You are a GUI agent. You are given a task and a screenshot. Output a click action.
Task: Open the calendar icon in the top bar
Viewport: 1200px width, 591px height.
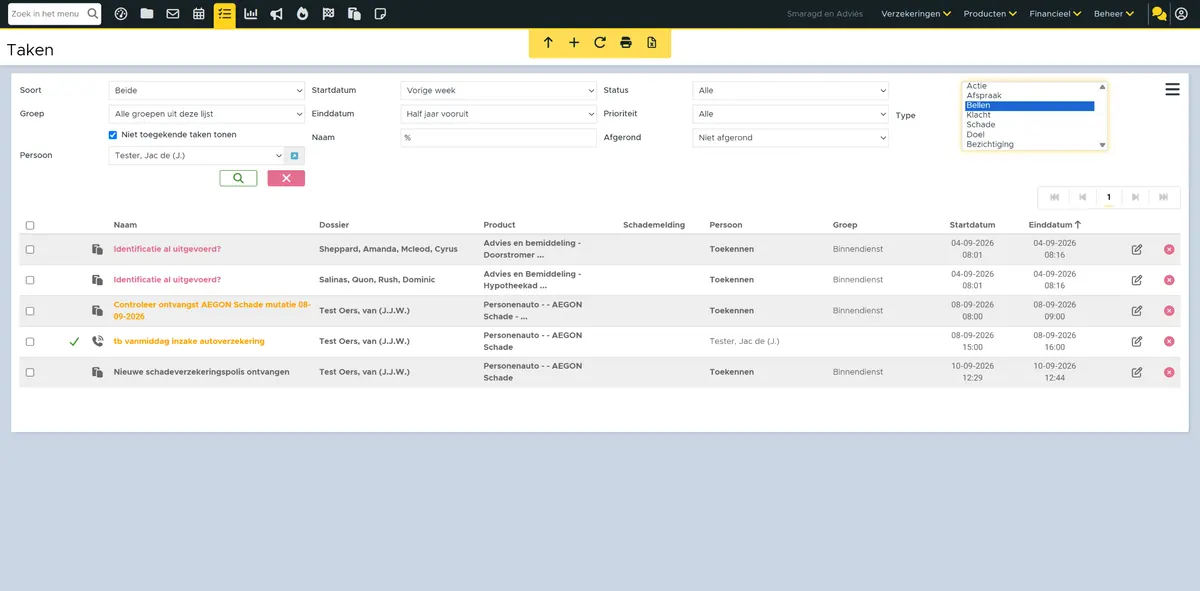click(199, 14)
